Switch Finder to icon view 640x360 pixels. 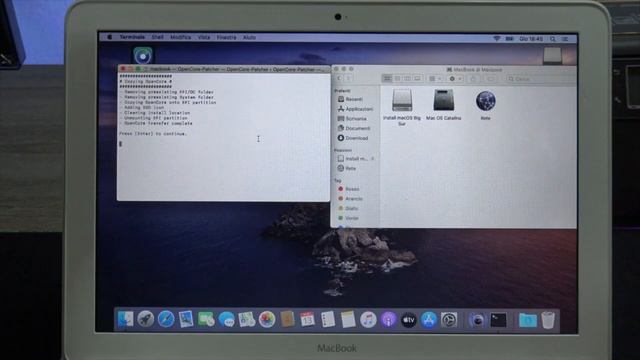(x=387, y=78)
